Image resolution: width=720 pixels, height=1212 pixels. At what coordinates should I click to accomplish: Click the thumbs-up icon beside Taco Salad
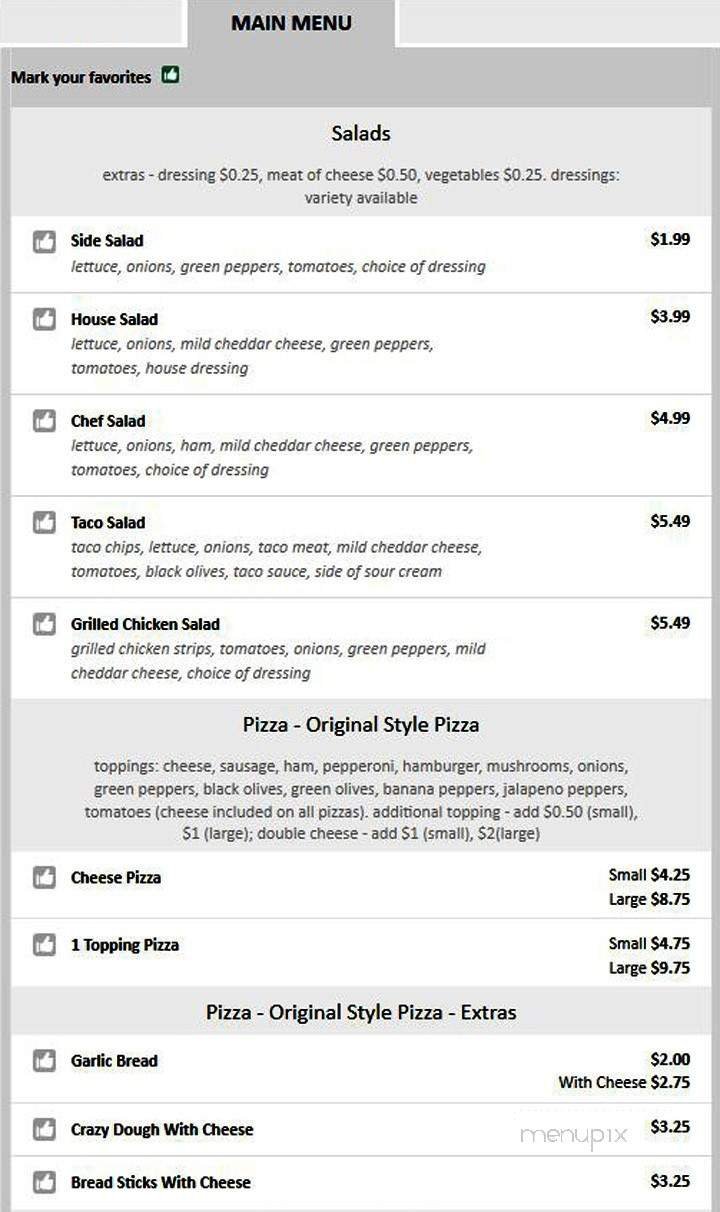(x=43, y=522)
